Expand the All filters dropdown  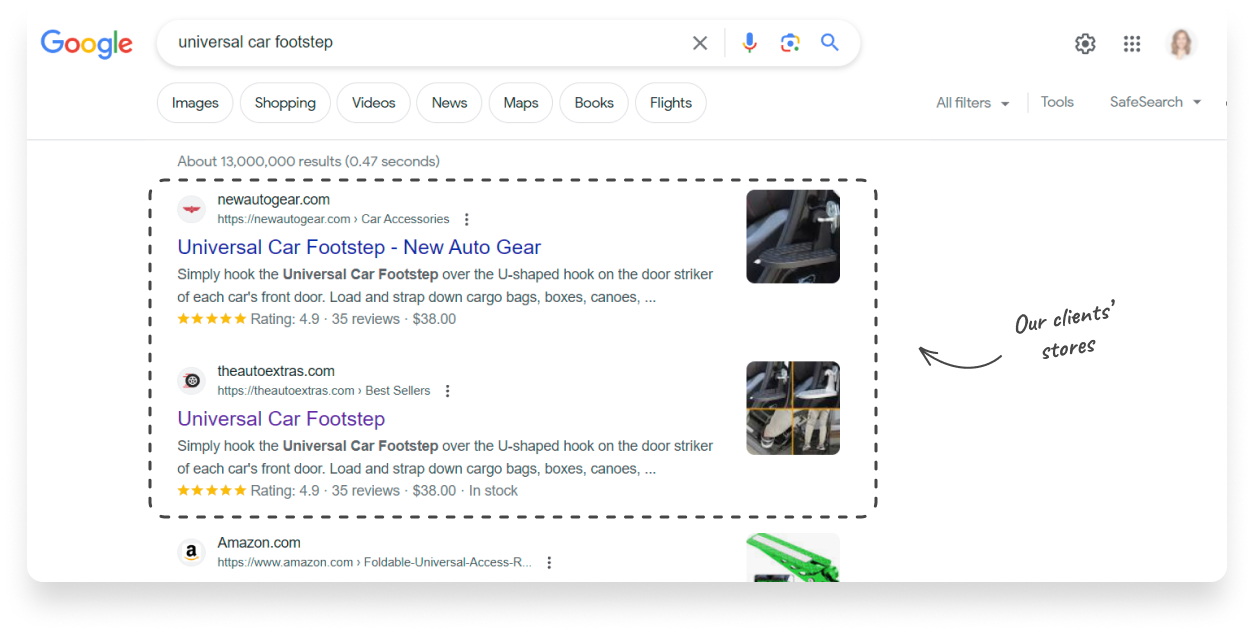point(972,103)
